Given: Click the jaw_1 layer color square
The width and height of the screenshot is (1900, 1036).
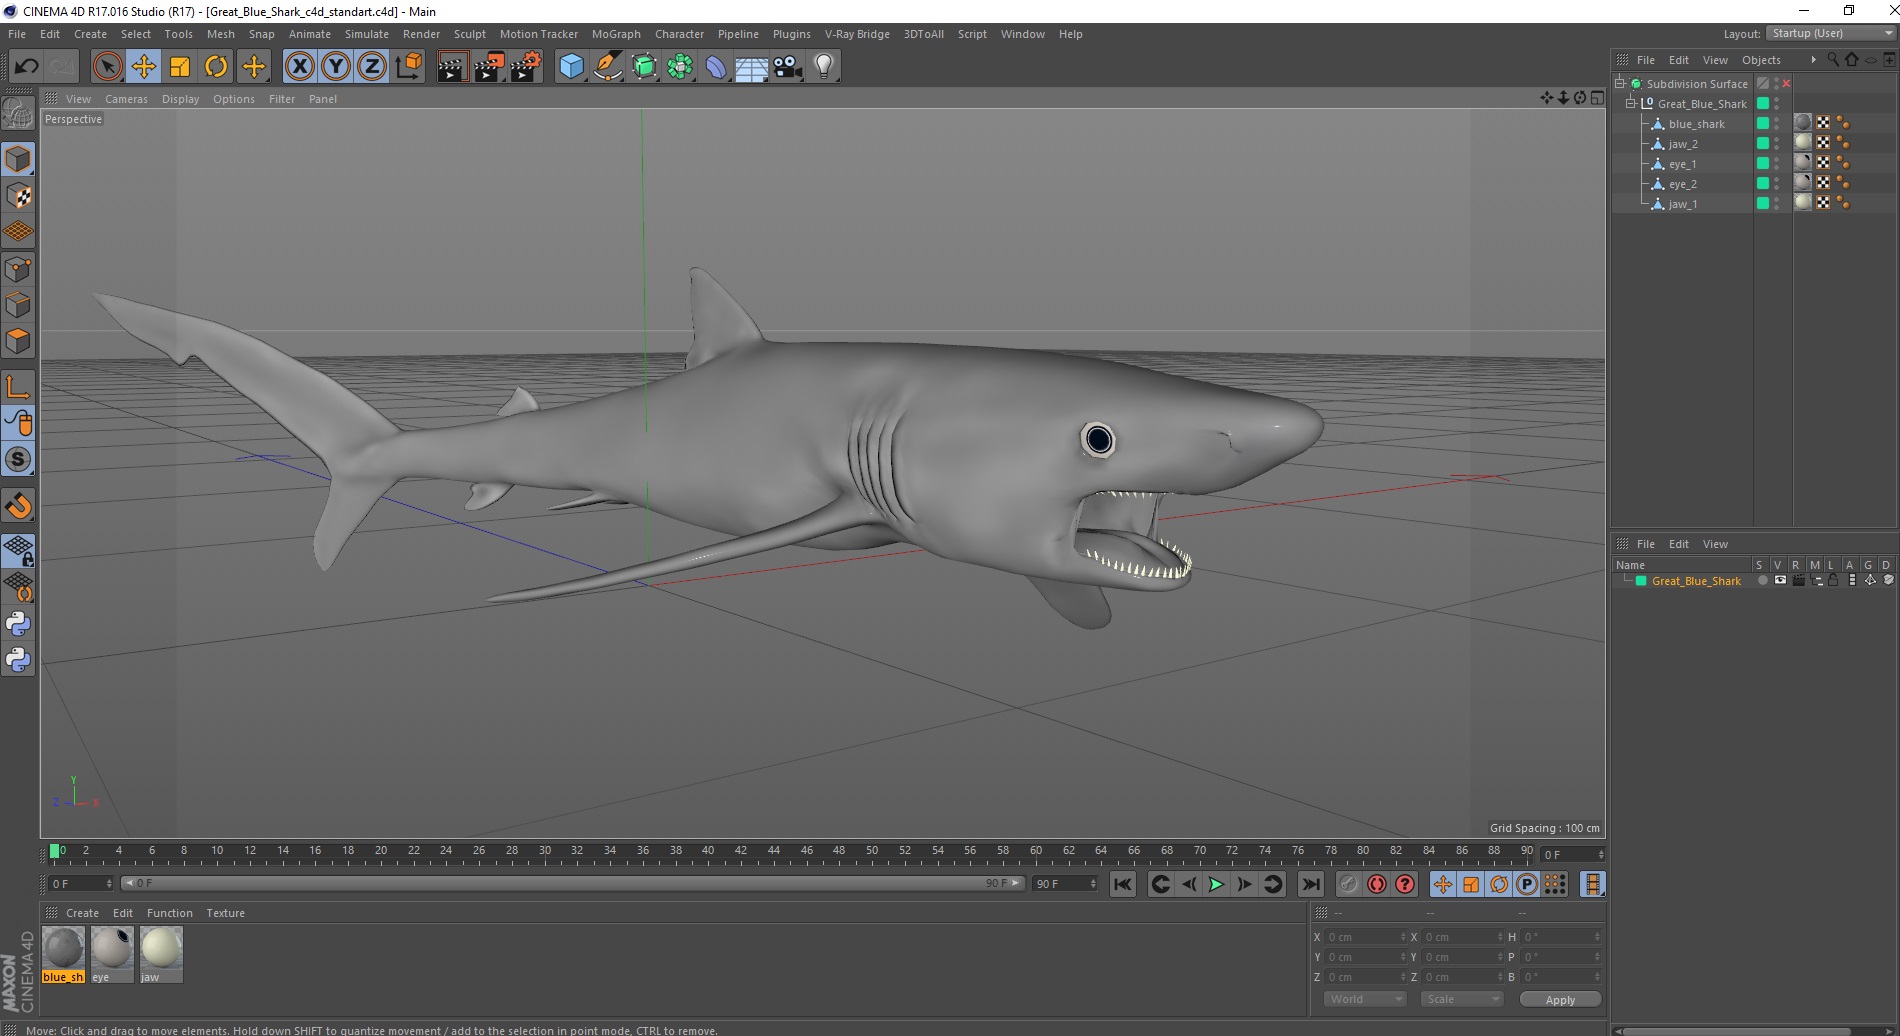Looking at the screenshot, I should [x=1763, y=203].
